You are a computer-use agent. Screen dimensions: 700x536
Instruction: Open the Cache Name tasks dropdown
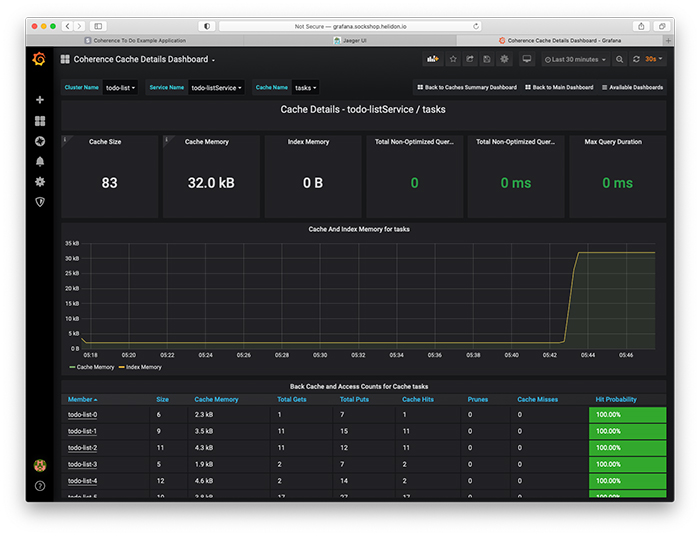pyautogui.click(x=305, y=88)
